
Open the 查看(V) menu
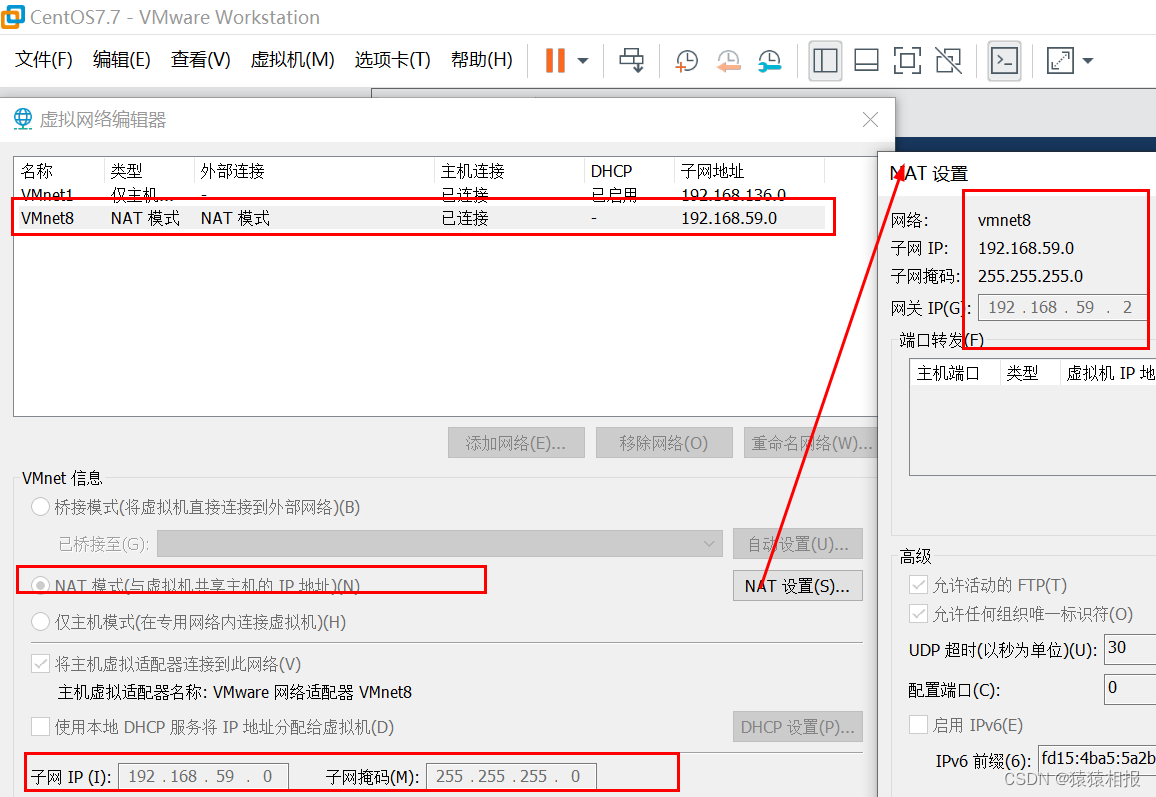click(201, 60)
